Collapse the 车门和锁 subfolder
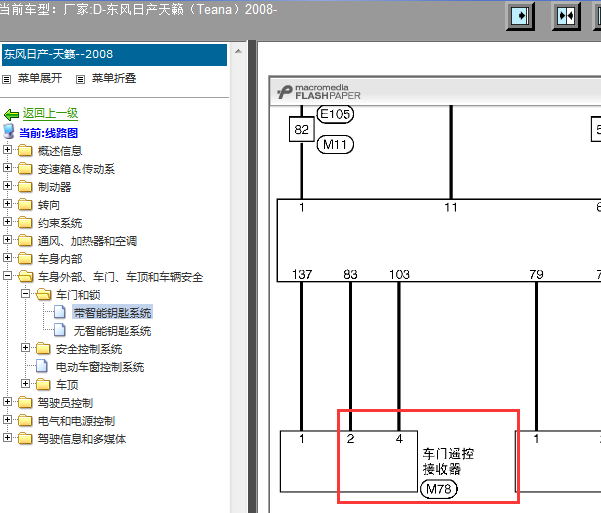 pyautogui.click(x=25, y=294)
